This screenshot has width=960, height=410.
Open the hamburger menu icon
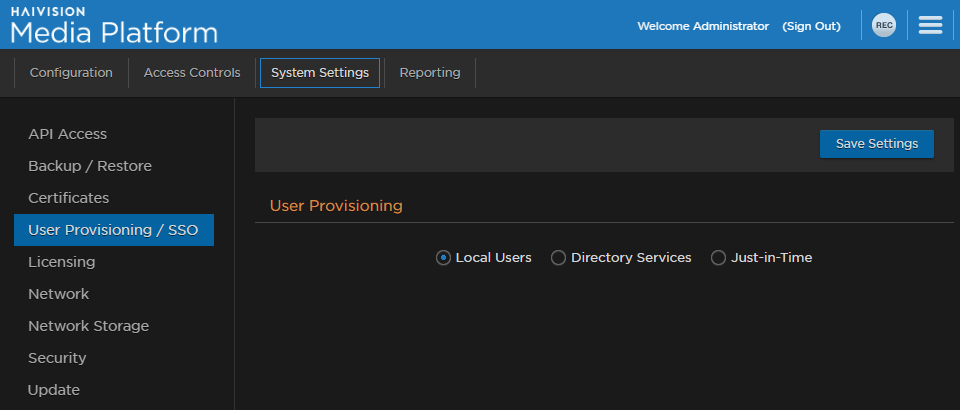[x=930, y=25]
